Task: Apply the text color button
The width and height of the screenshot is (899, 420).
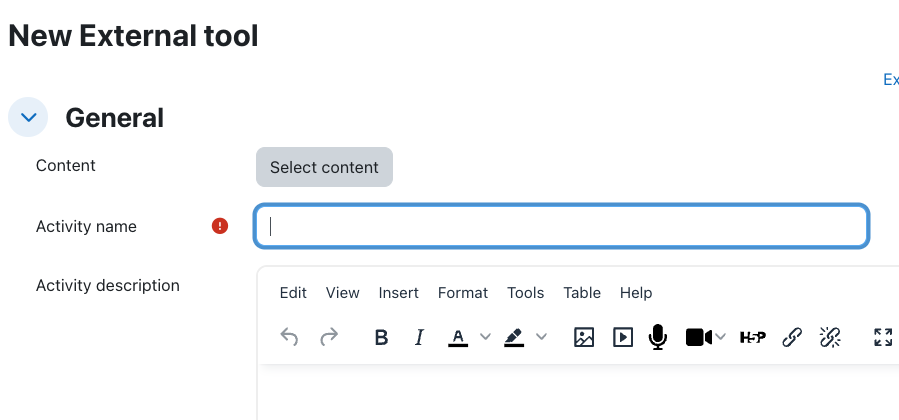Action: click(x=458, y=337)
